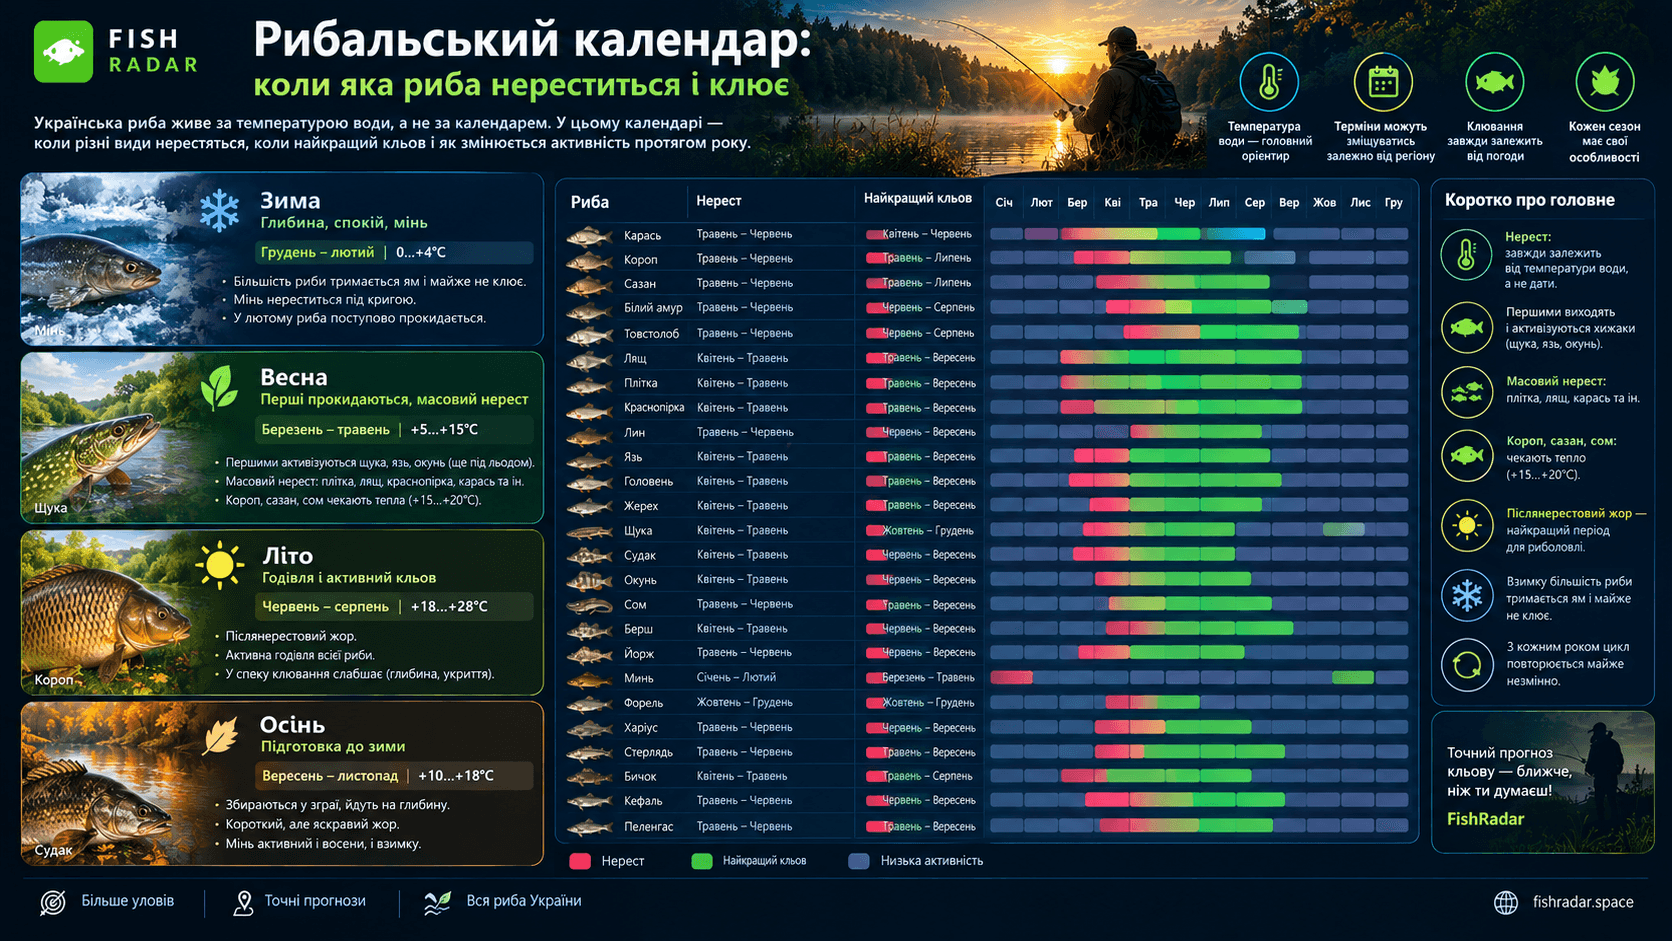Click the sun icon next to Літо
The image size is (1672, 941).
click(x=220, y=565)
